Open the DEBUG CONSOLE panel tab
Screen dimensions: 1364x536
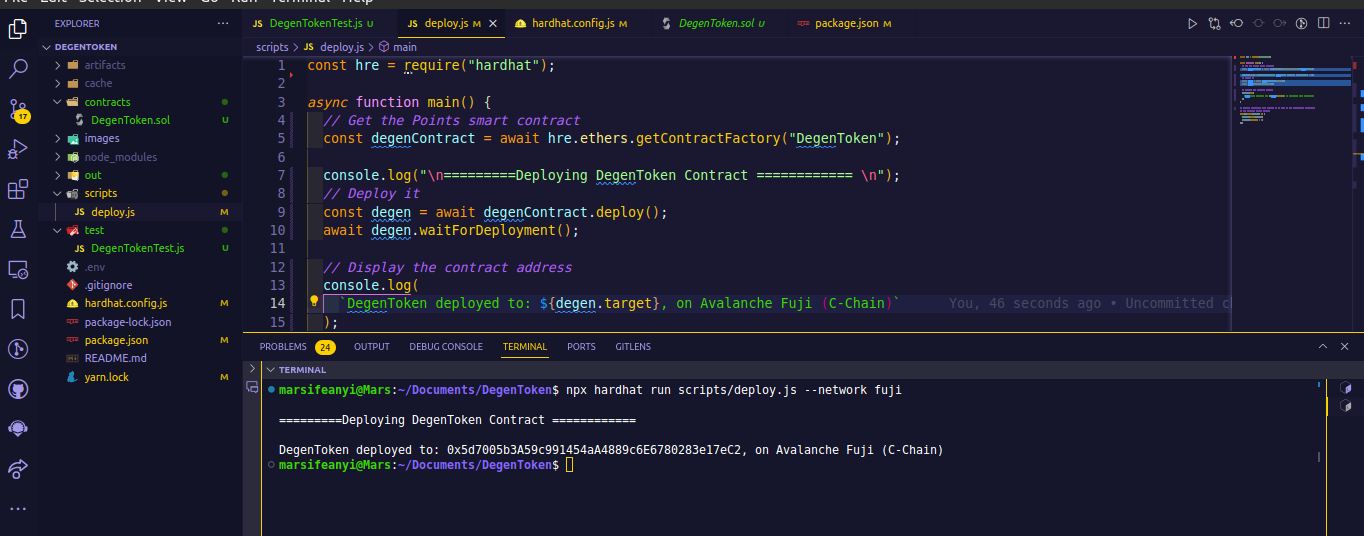click(x=446, y=347)
